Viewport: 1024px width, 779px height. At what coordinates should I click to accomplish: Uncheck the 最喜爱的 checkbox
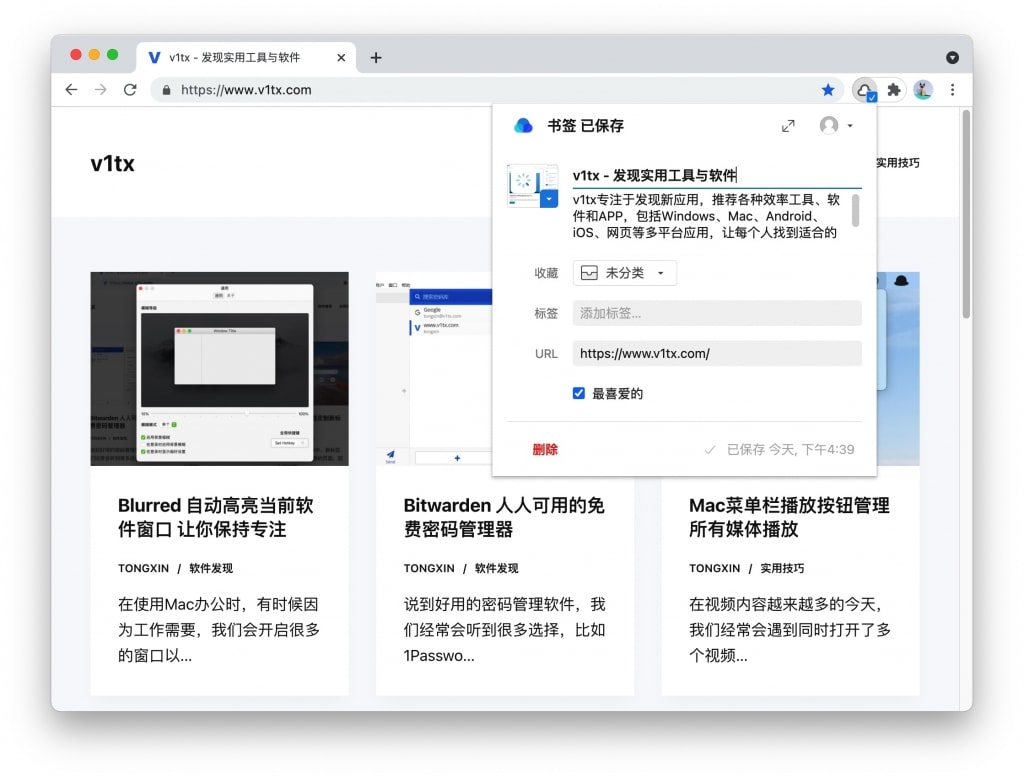pos(579,393)
